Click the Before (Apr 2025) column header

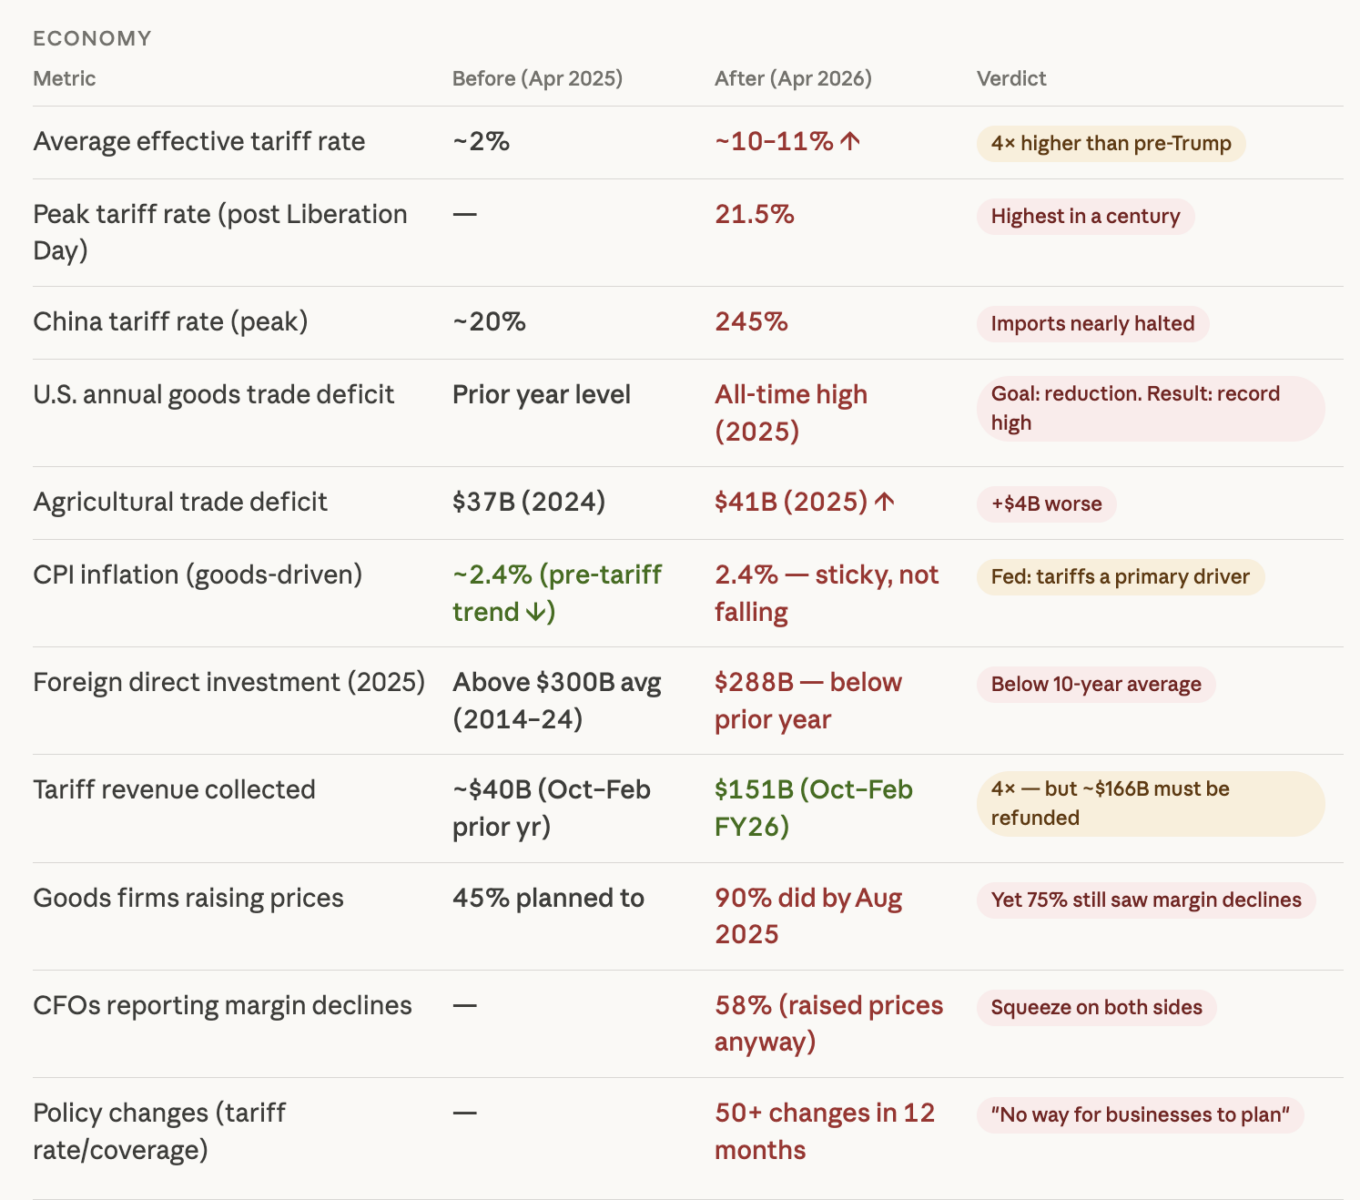tap(537, 79)
